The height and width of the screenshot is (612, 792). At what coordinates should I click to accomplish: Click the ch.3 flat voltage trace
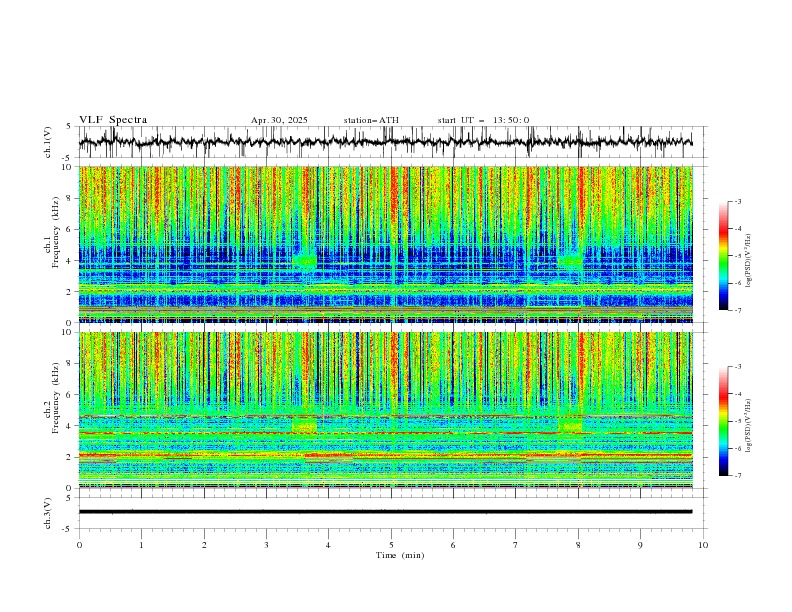tap(385, 512)
